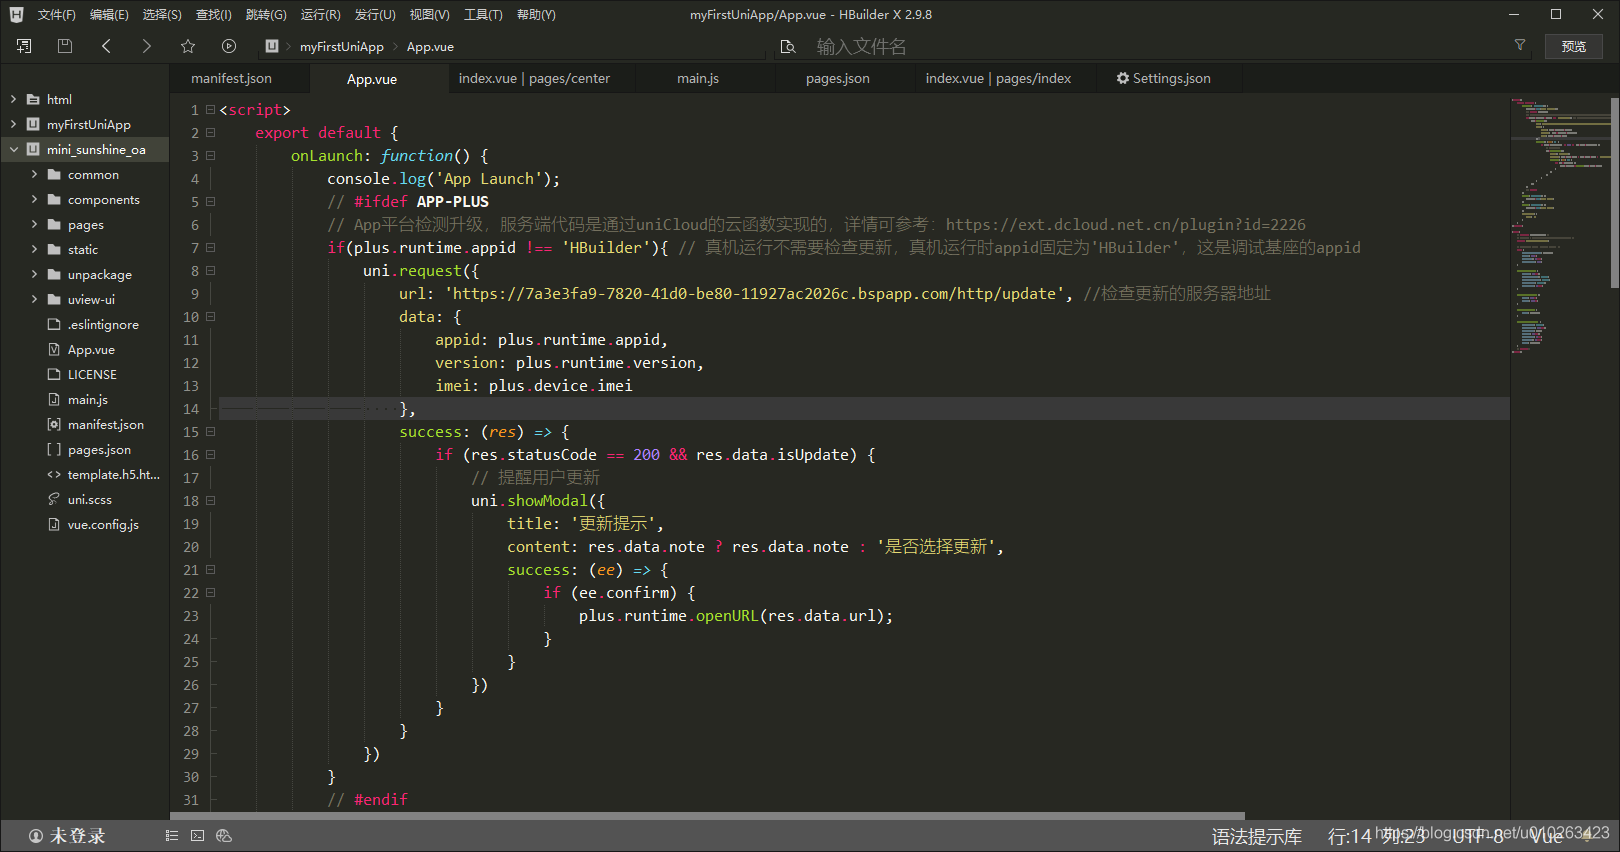The height and width of the screenshot is (852, 1620).
Task: Click the rightmost bottom-left status bar icon
Action: [224, 836]
